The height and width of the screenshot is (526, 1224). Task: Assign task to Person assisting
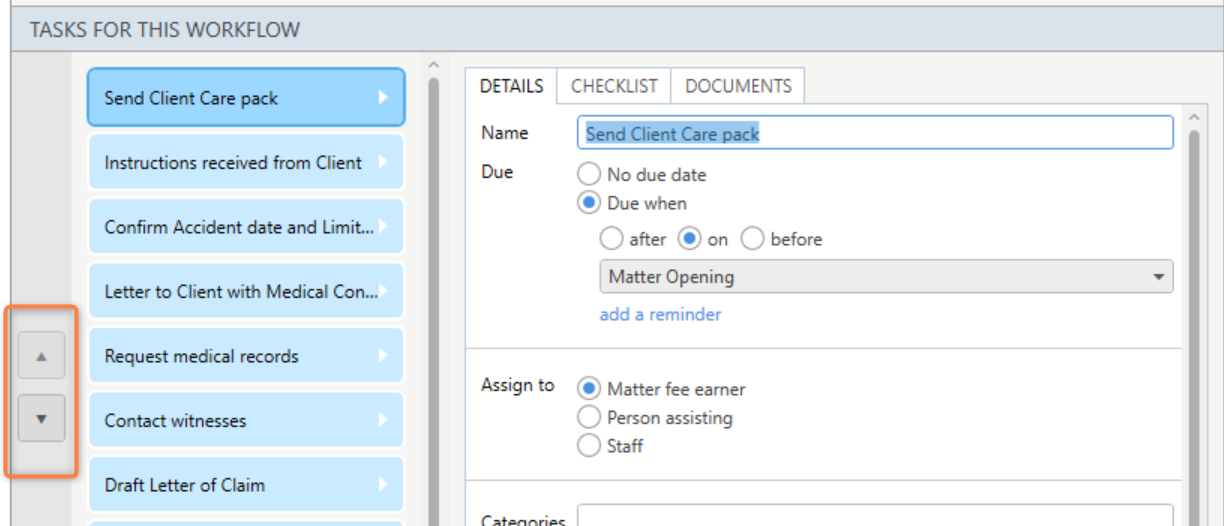[589, 417]
